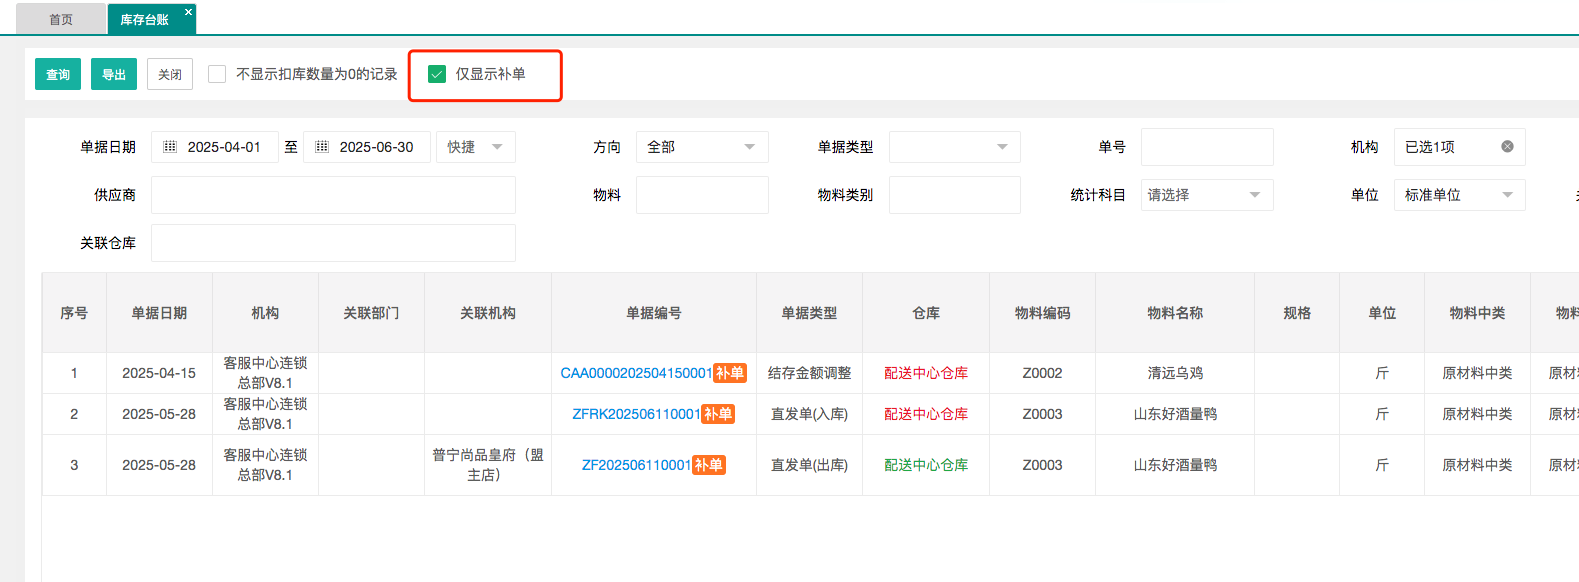Click the 补单 badge on ZFRK202506110001

[x=718, y=414]
